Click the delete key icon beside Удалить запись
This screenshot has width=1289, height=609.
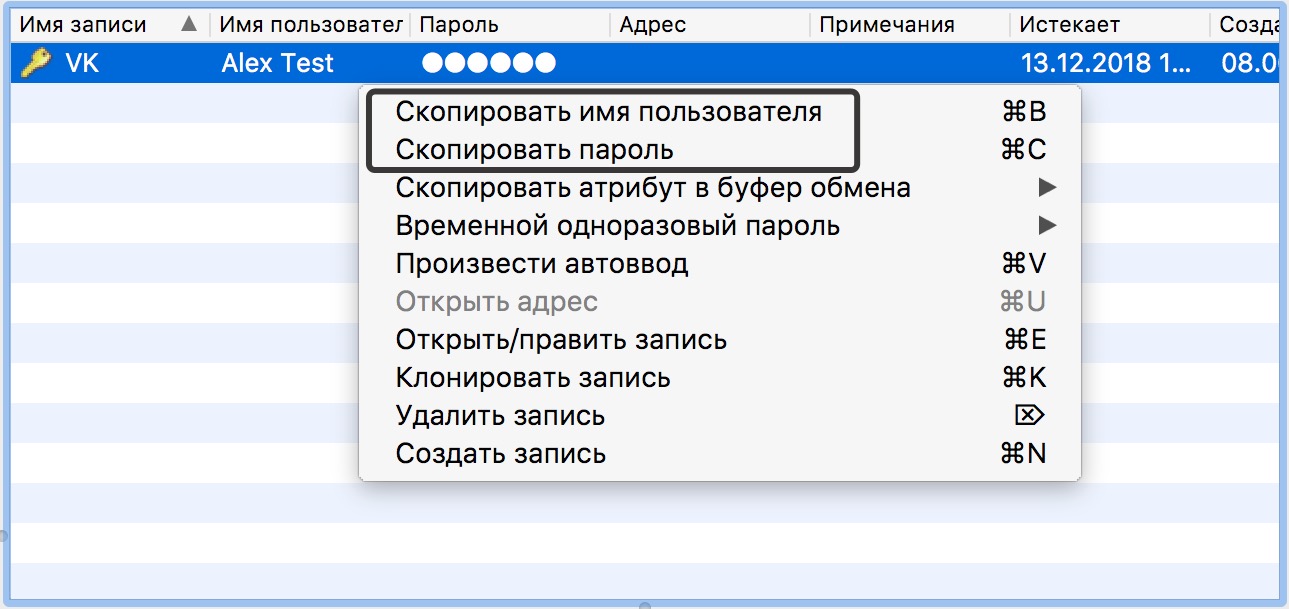tap(1029, 416)
